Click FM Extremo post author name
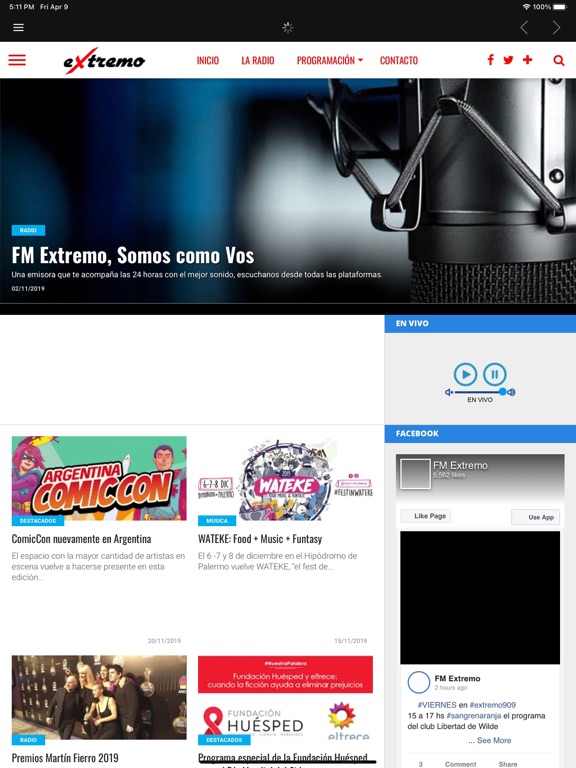The image size is (576, 768). pos(457,678)
